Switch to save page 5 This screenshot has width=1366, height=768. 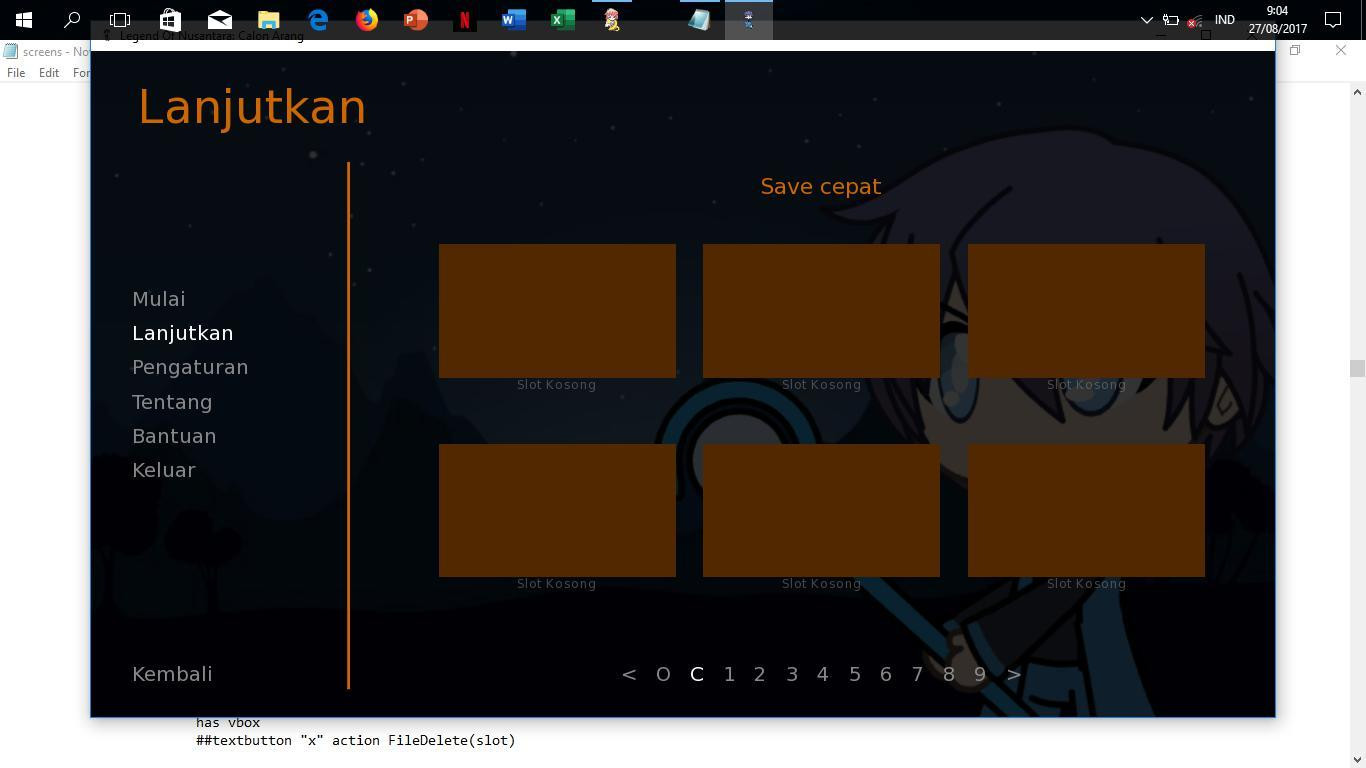tap(855, 674)
